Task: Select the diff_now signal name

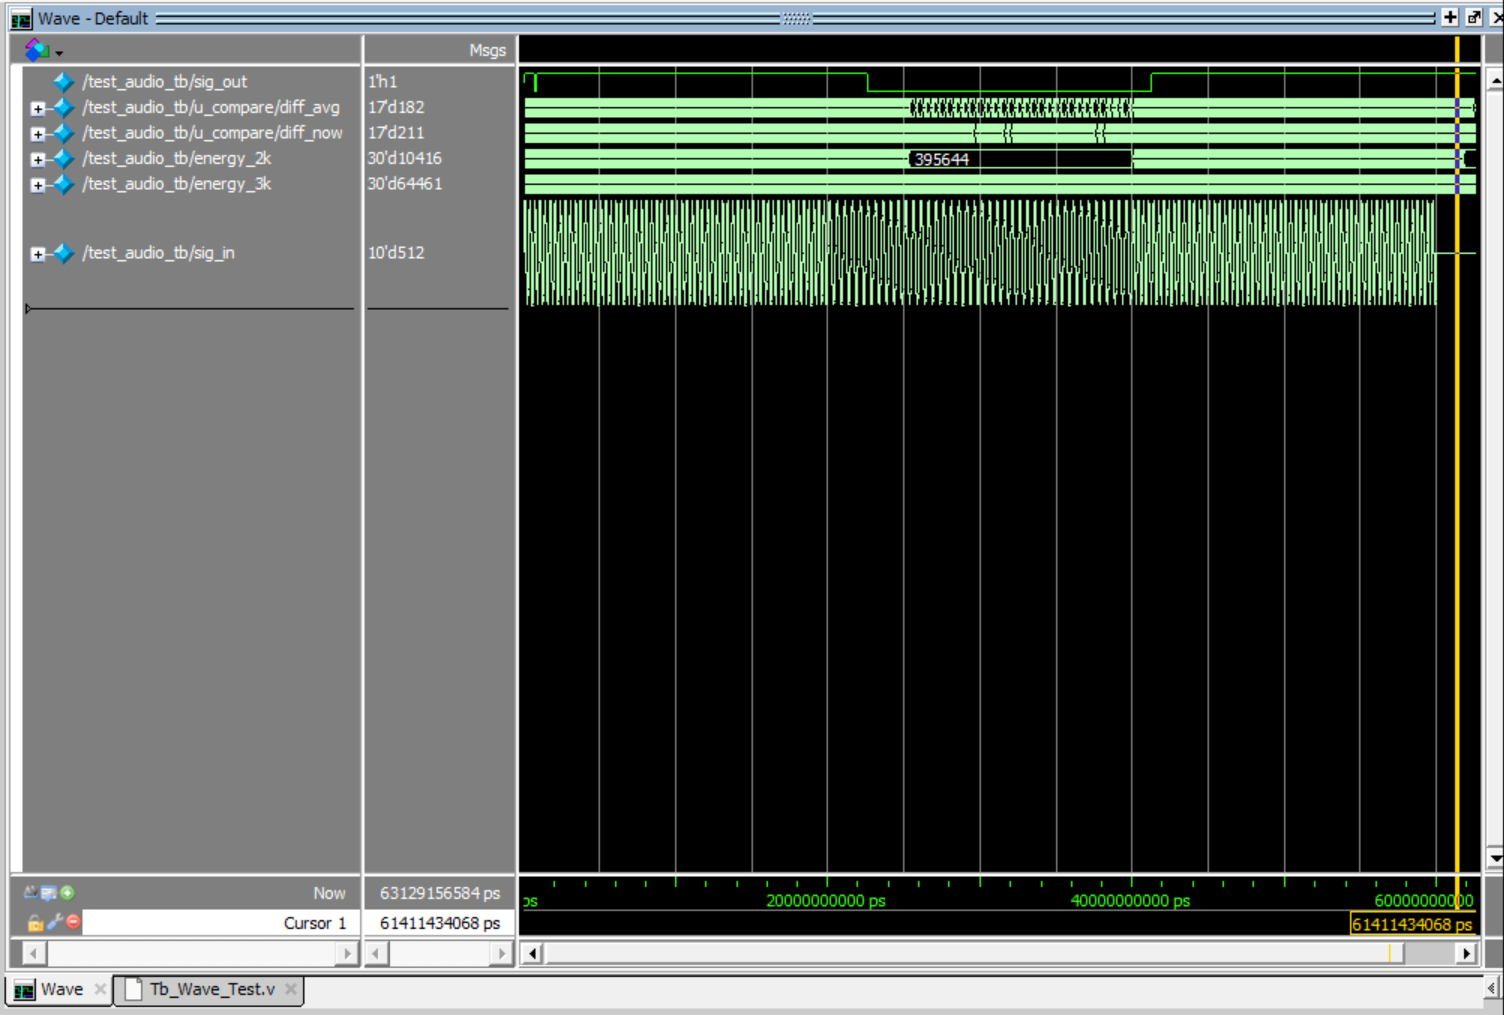Action: (212, 133)
